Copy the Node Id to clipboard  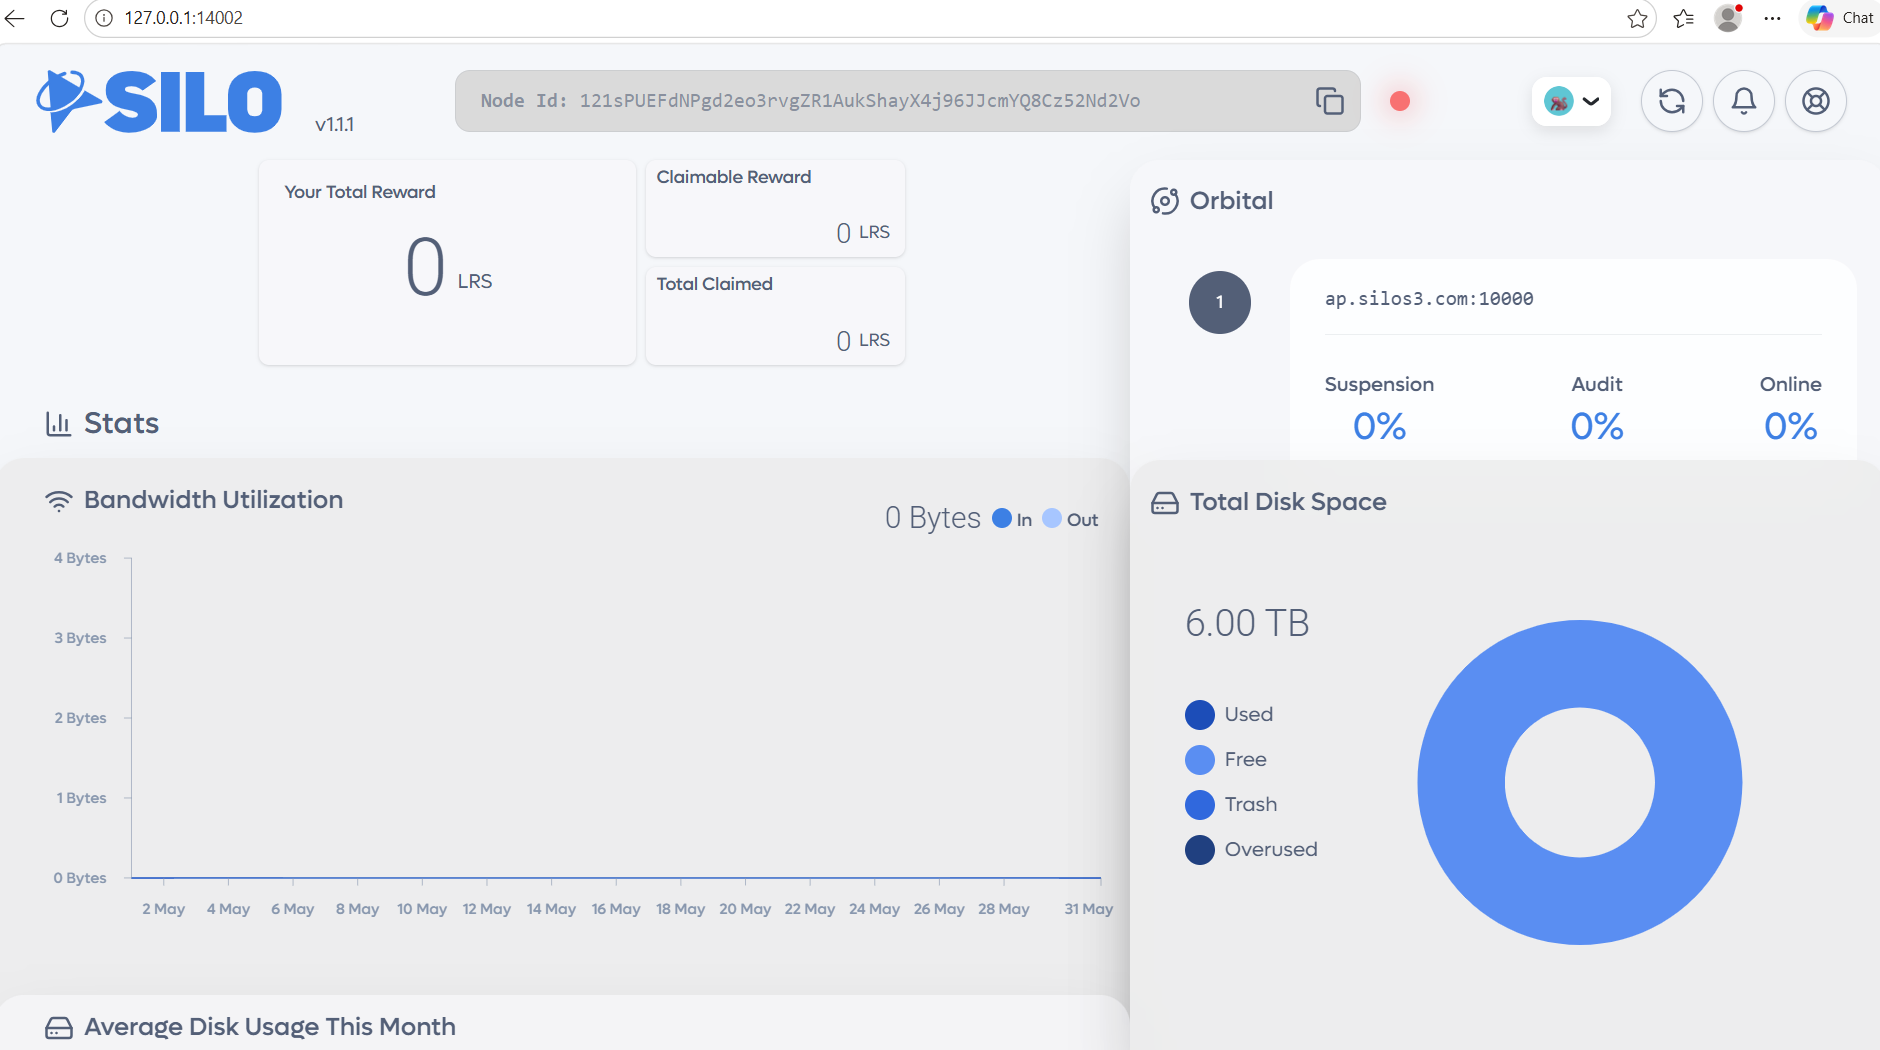[x=1329, y=101]
